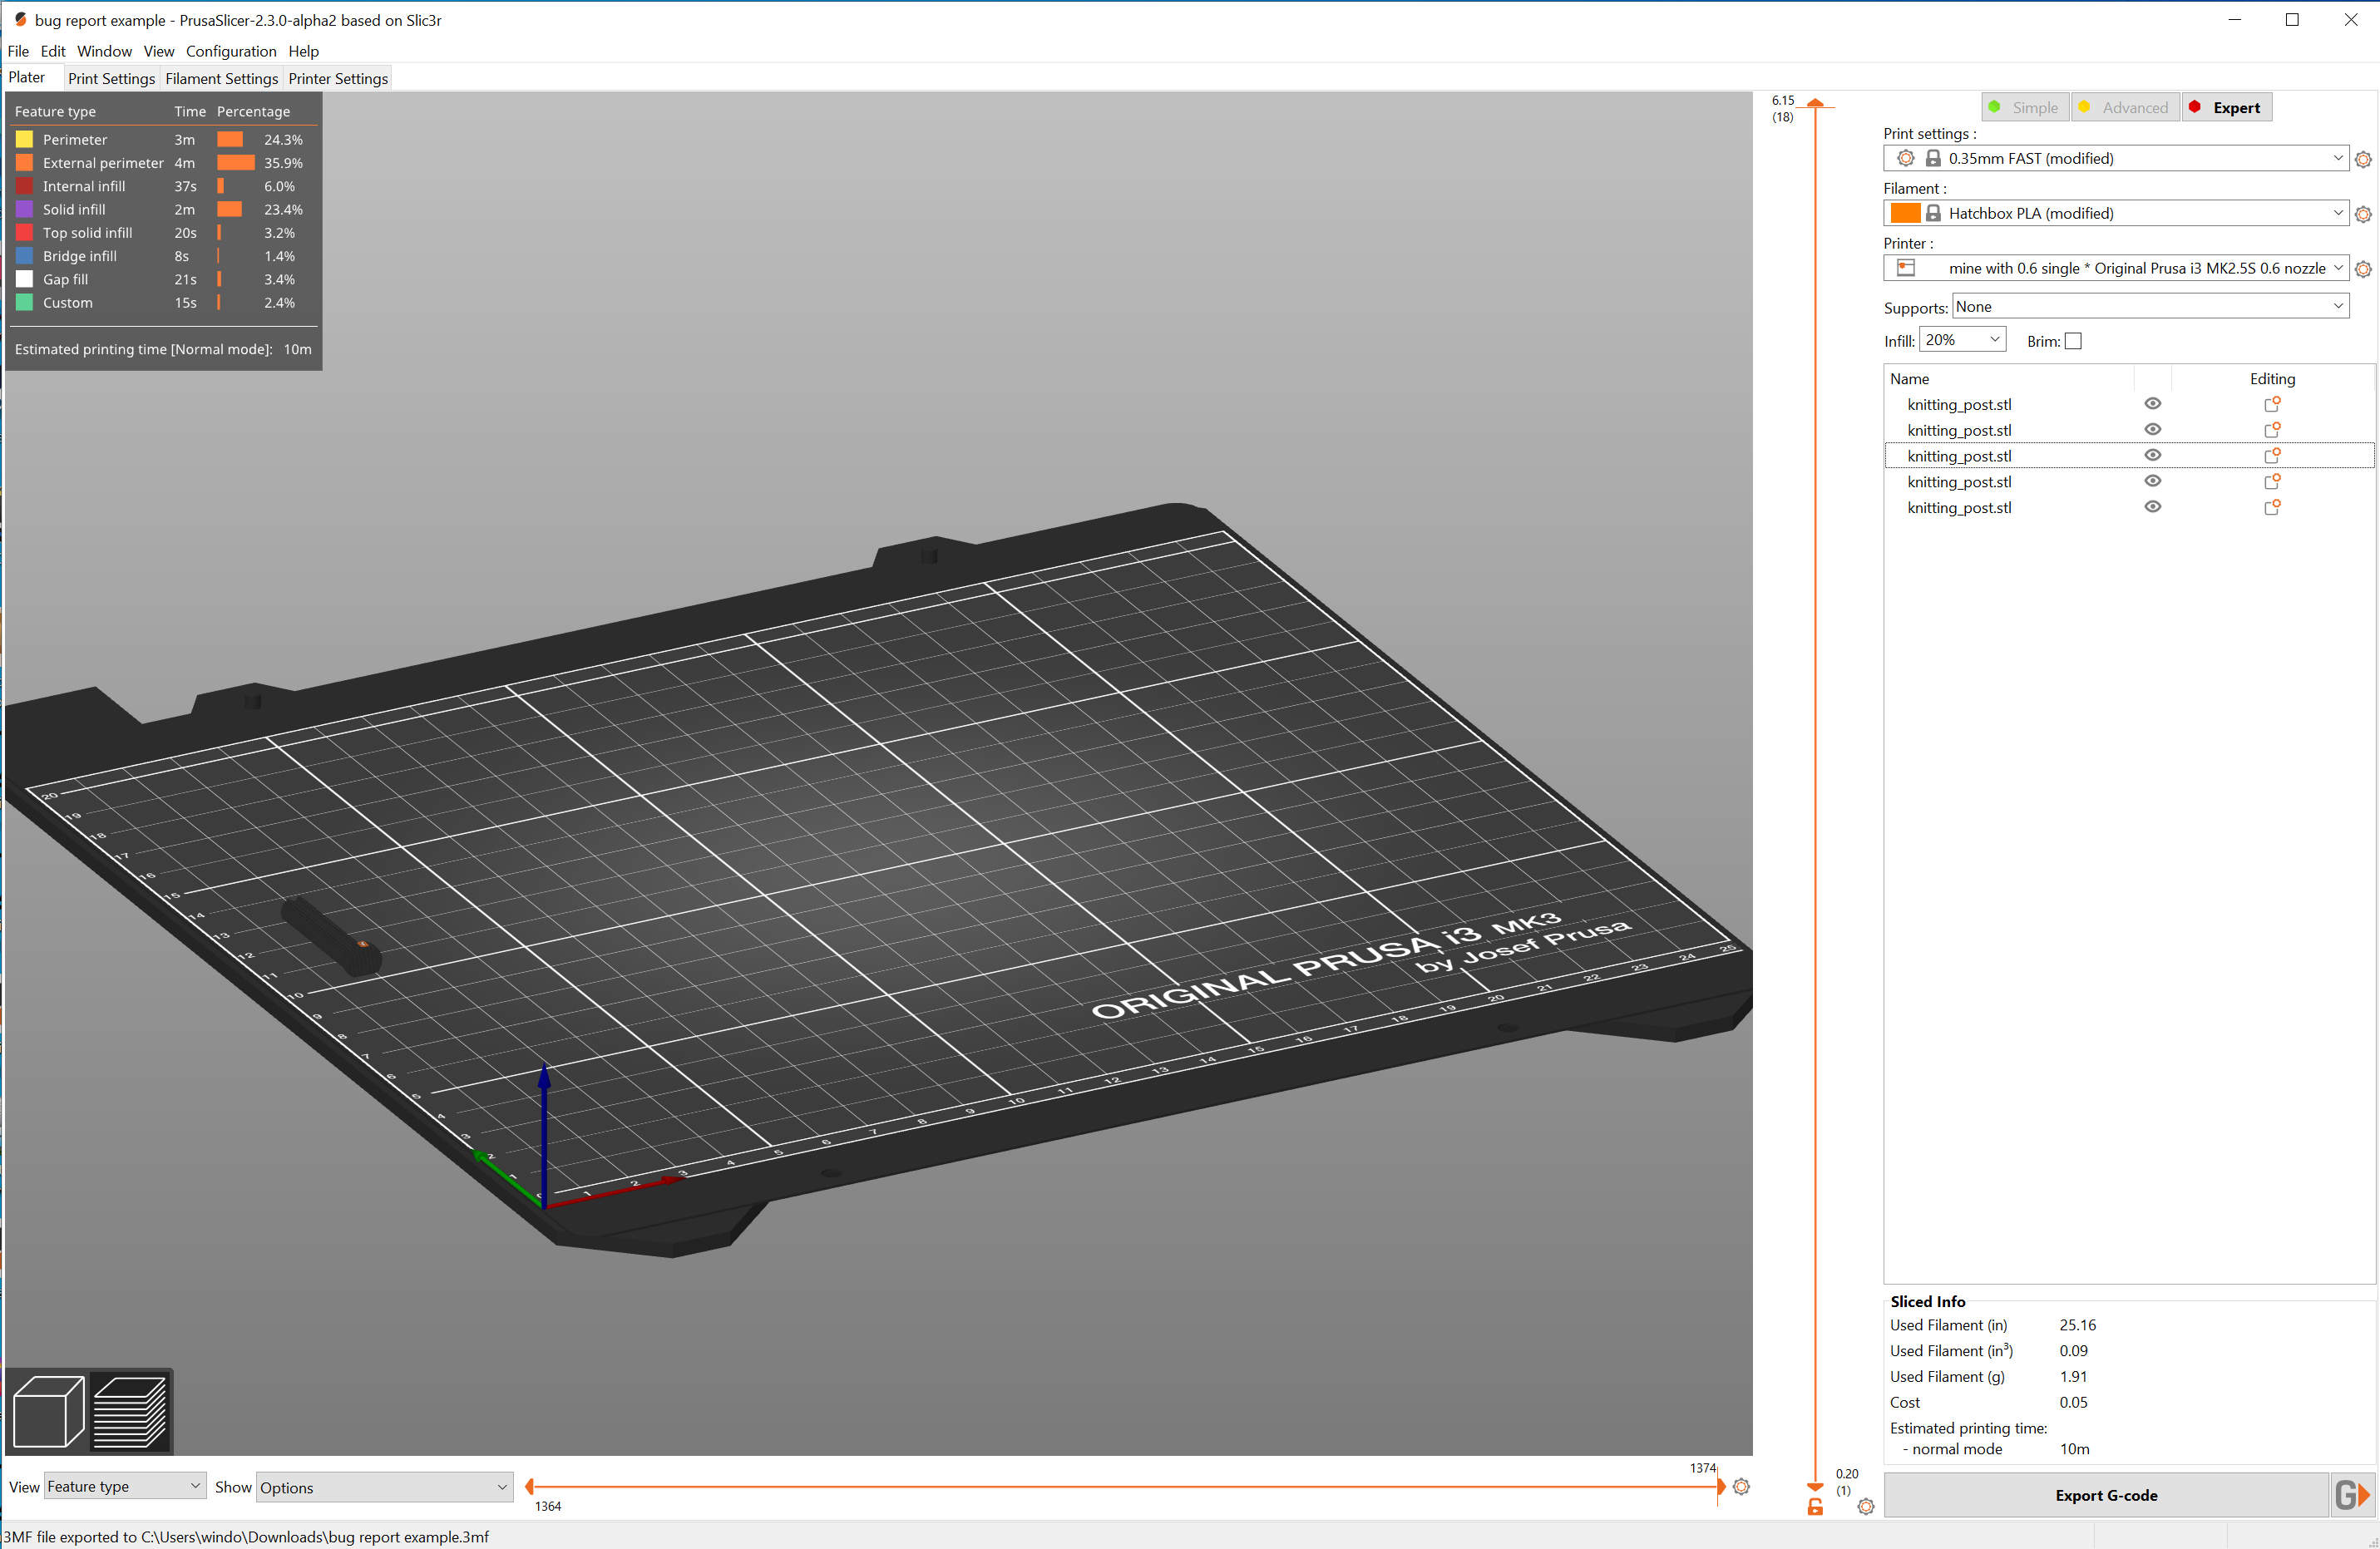Click Export G-code button

click(2106, 1496)
